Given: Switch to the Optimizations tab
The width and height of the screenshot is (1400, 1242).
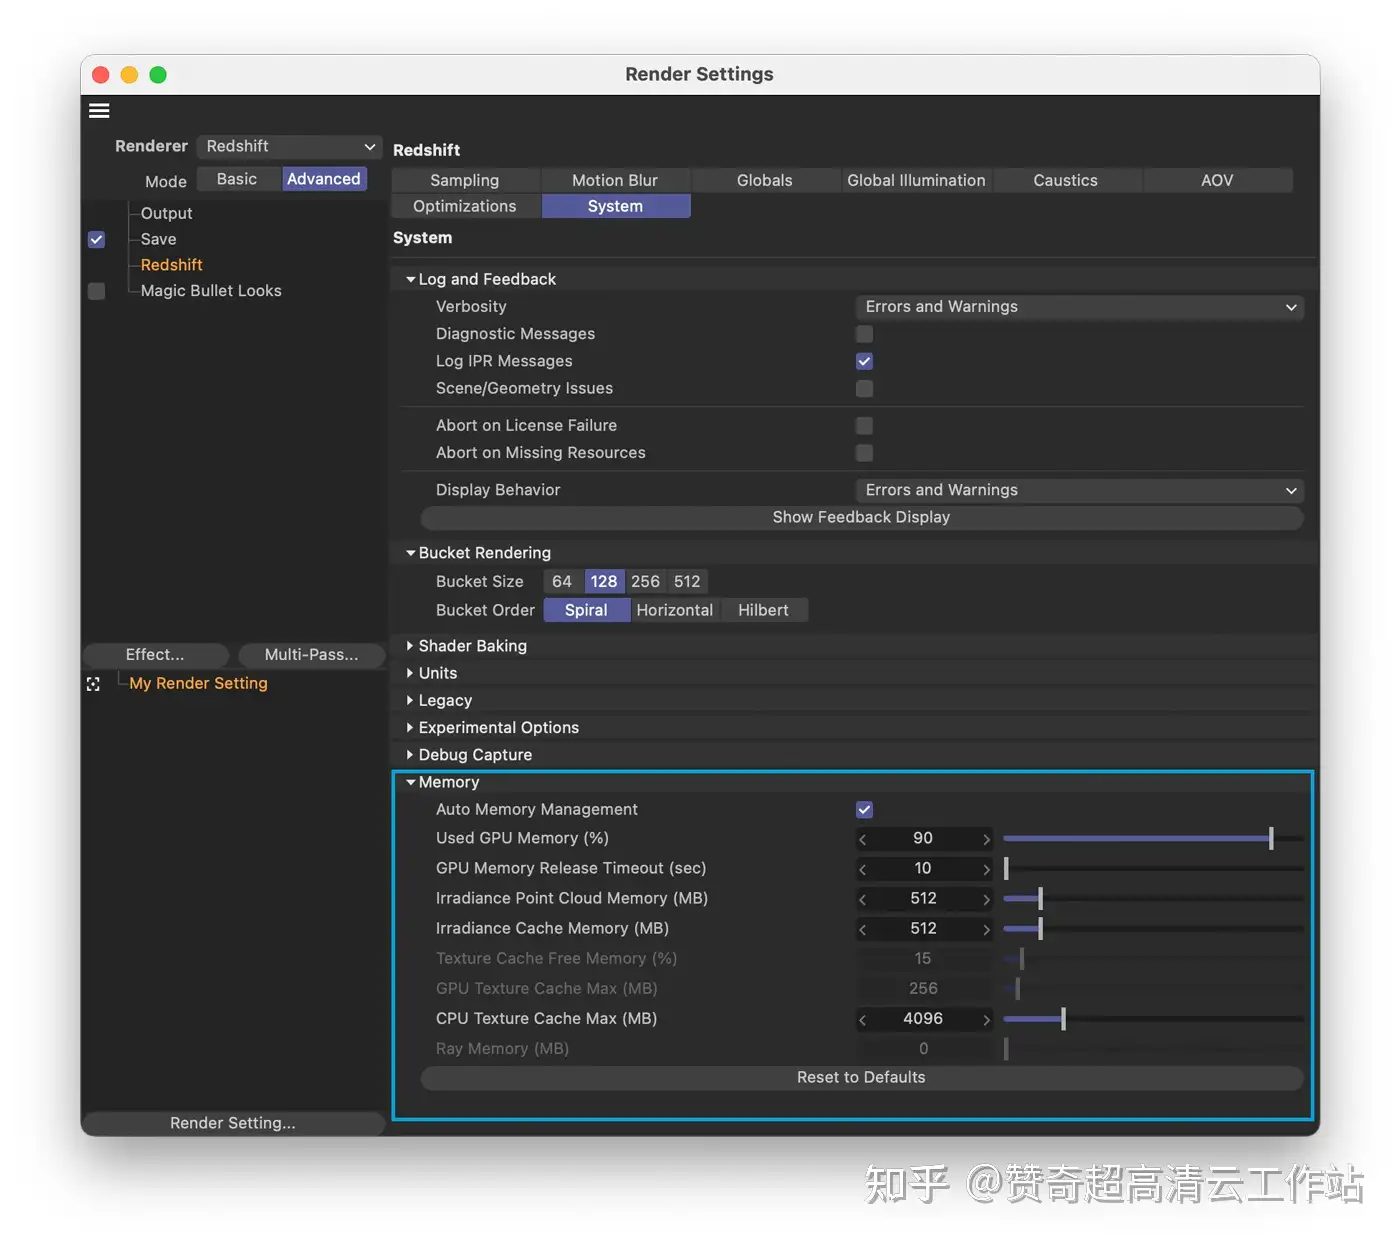Looking at the screenshot, I should pyautogui.click(x=465, y=206).
